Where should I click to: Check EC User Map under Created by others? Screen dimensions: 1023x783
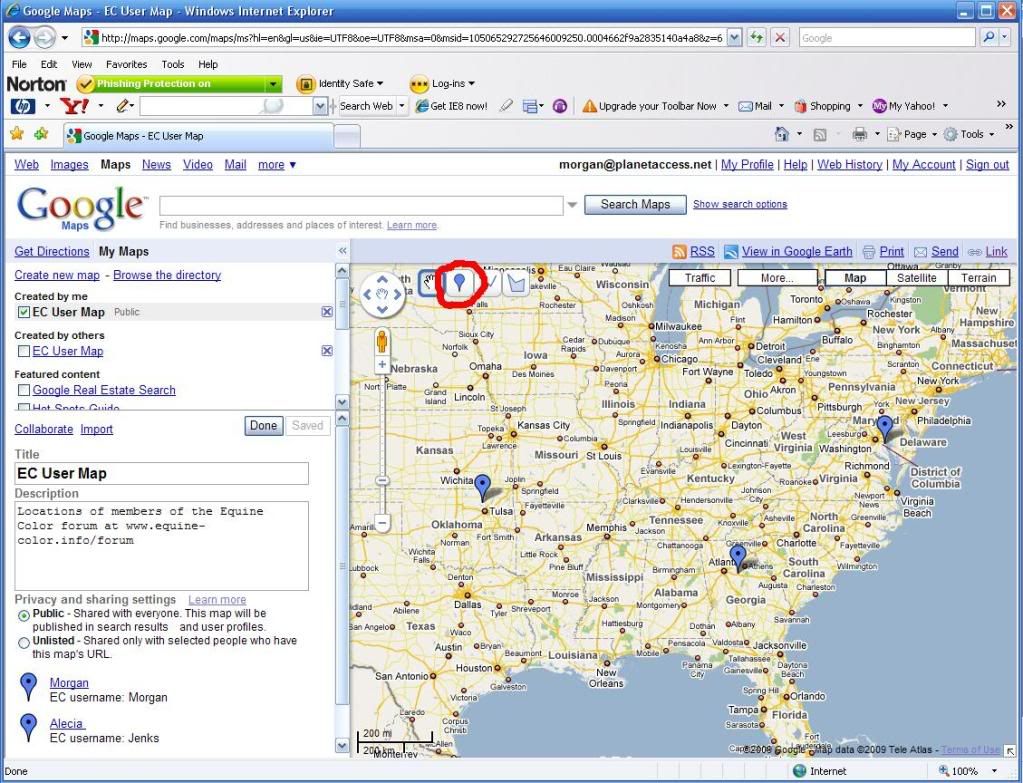click(x=24, y=351)
